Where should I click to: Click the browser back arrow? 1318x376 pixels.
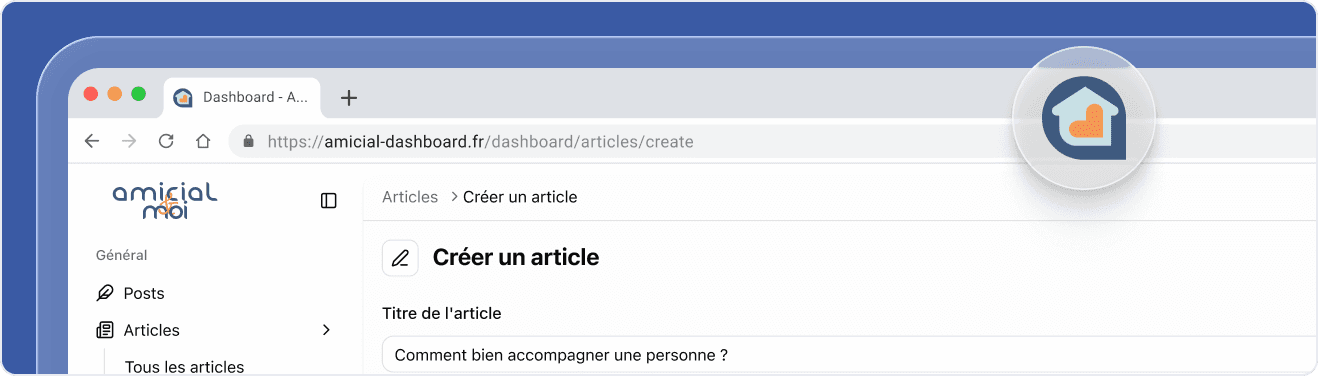[92, 142]
